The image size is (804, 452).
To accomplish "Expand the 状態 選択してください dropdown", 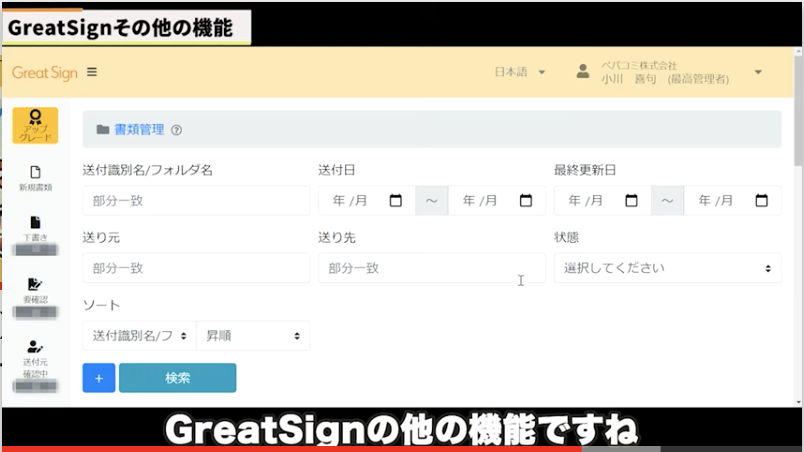I will (667, 268).
